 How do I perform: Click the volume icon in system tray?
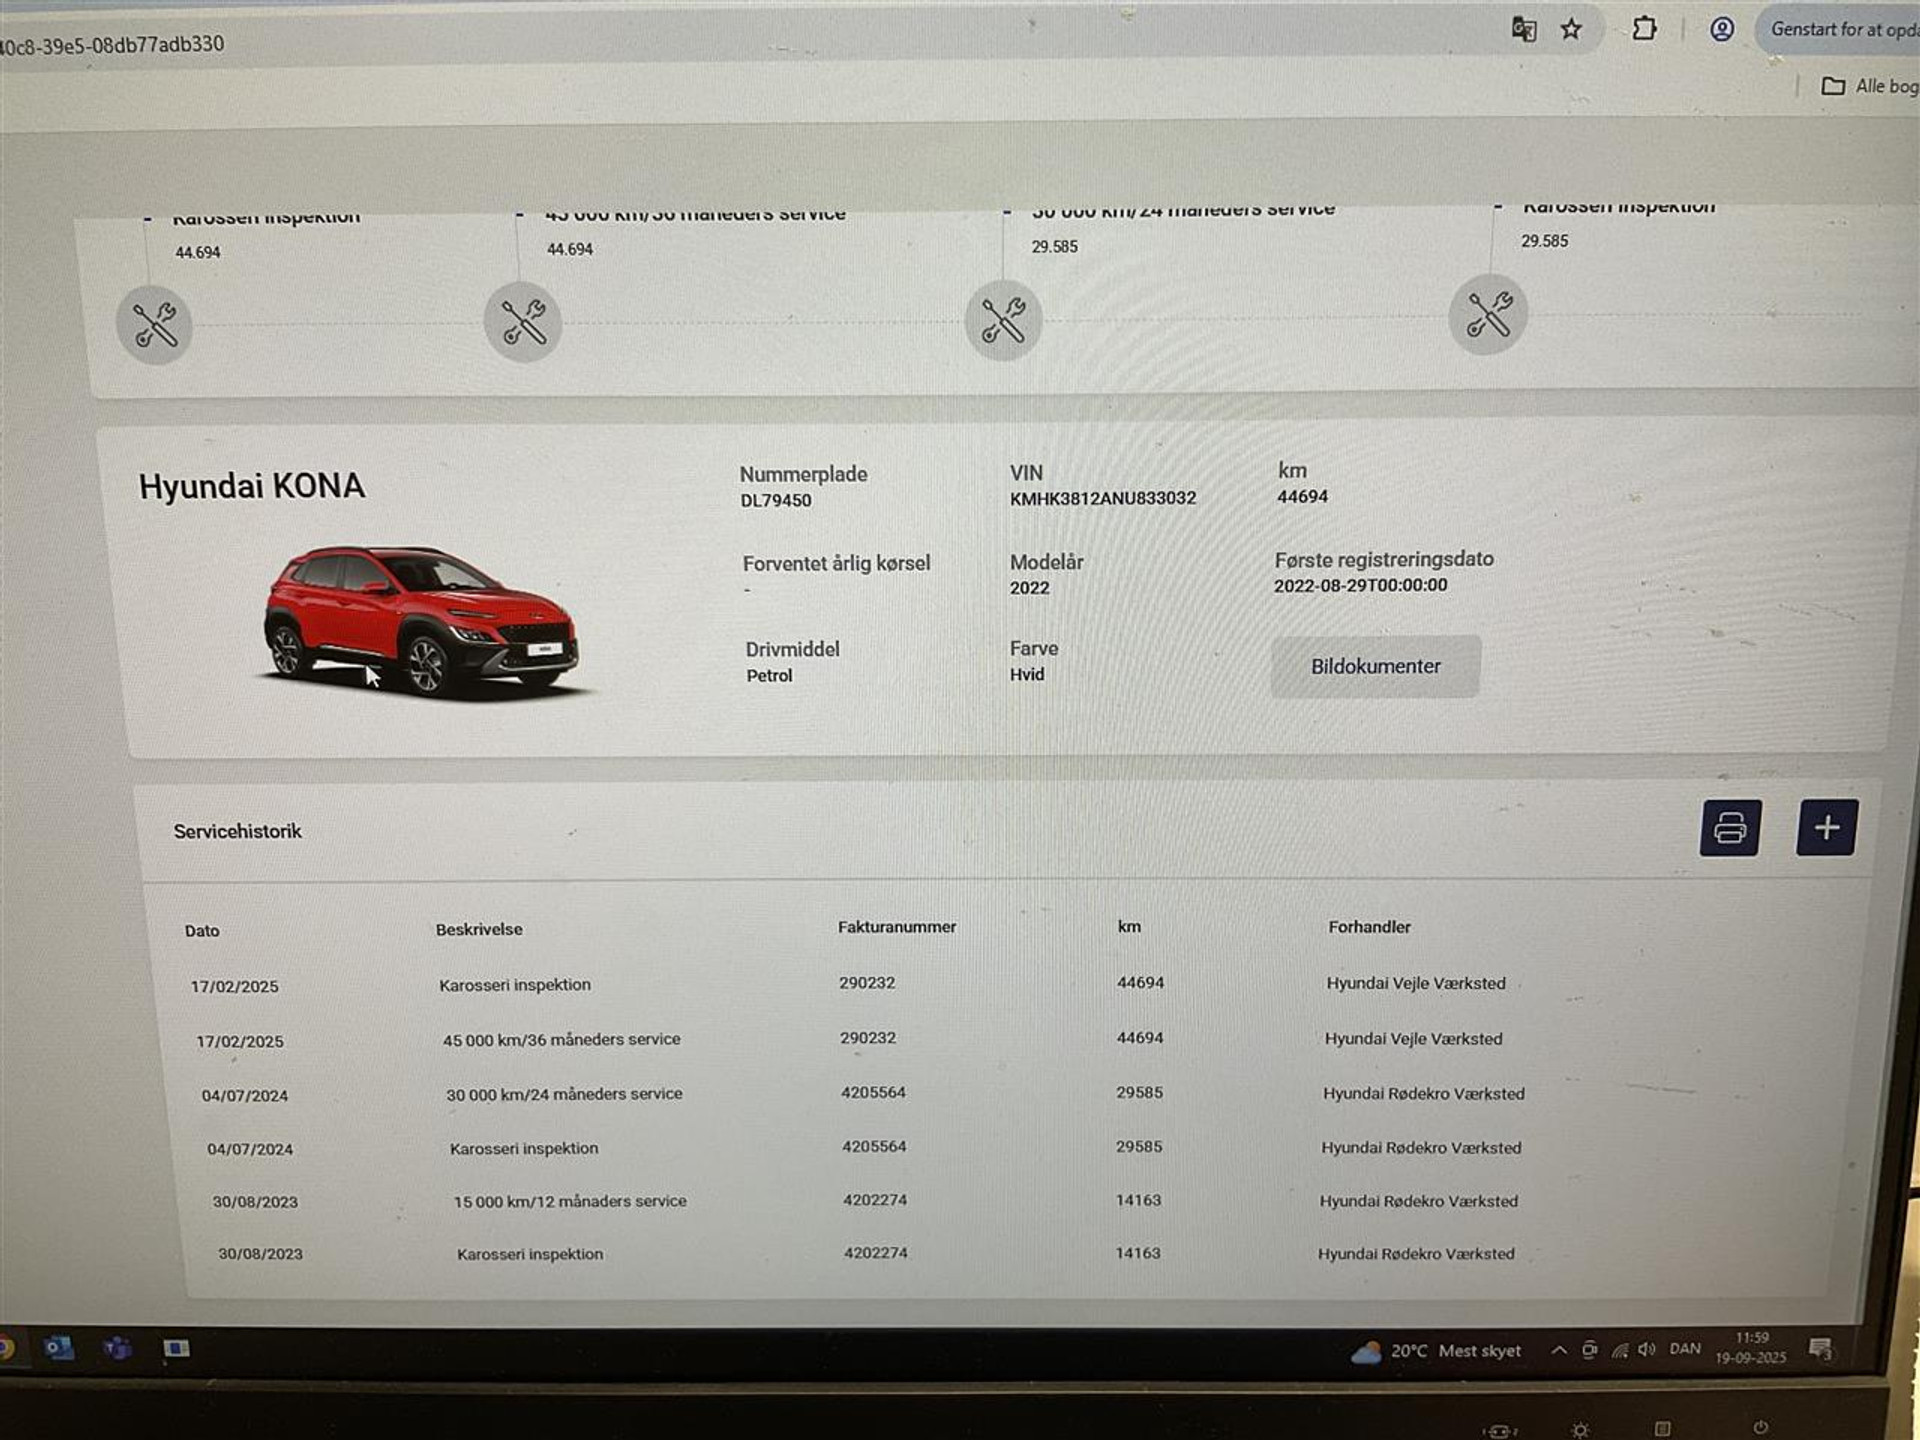[1646, 1350]
